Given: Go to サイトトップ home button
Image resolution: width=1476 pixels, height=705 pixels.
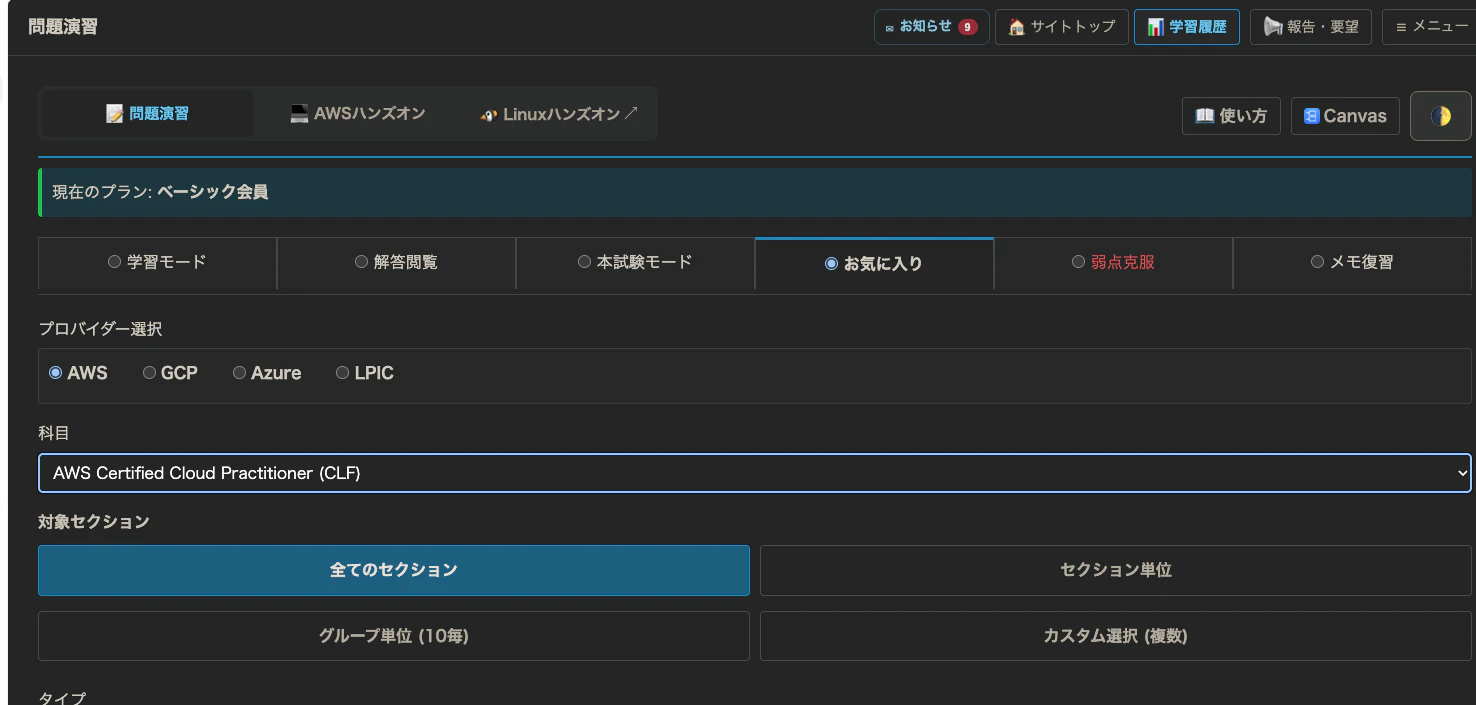Looking at the screenshot, I should coord(1062,27).
